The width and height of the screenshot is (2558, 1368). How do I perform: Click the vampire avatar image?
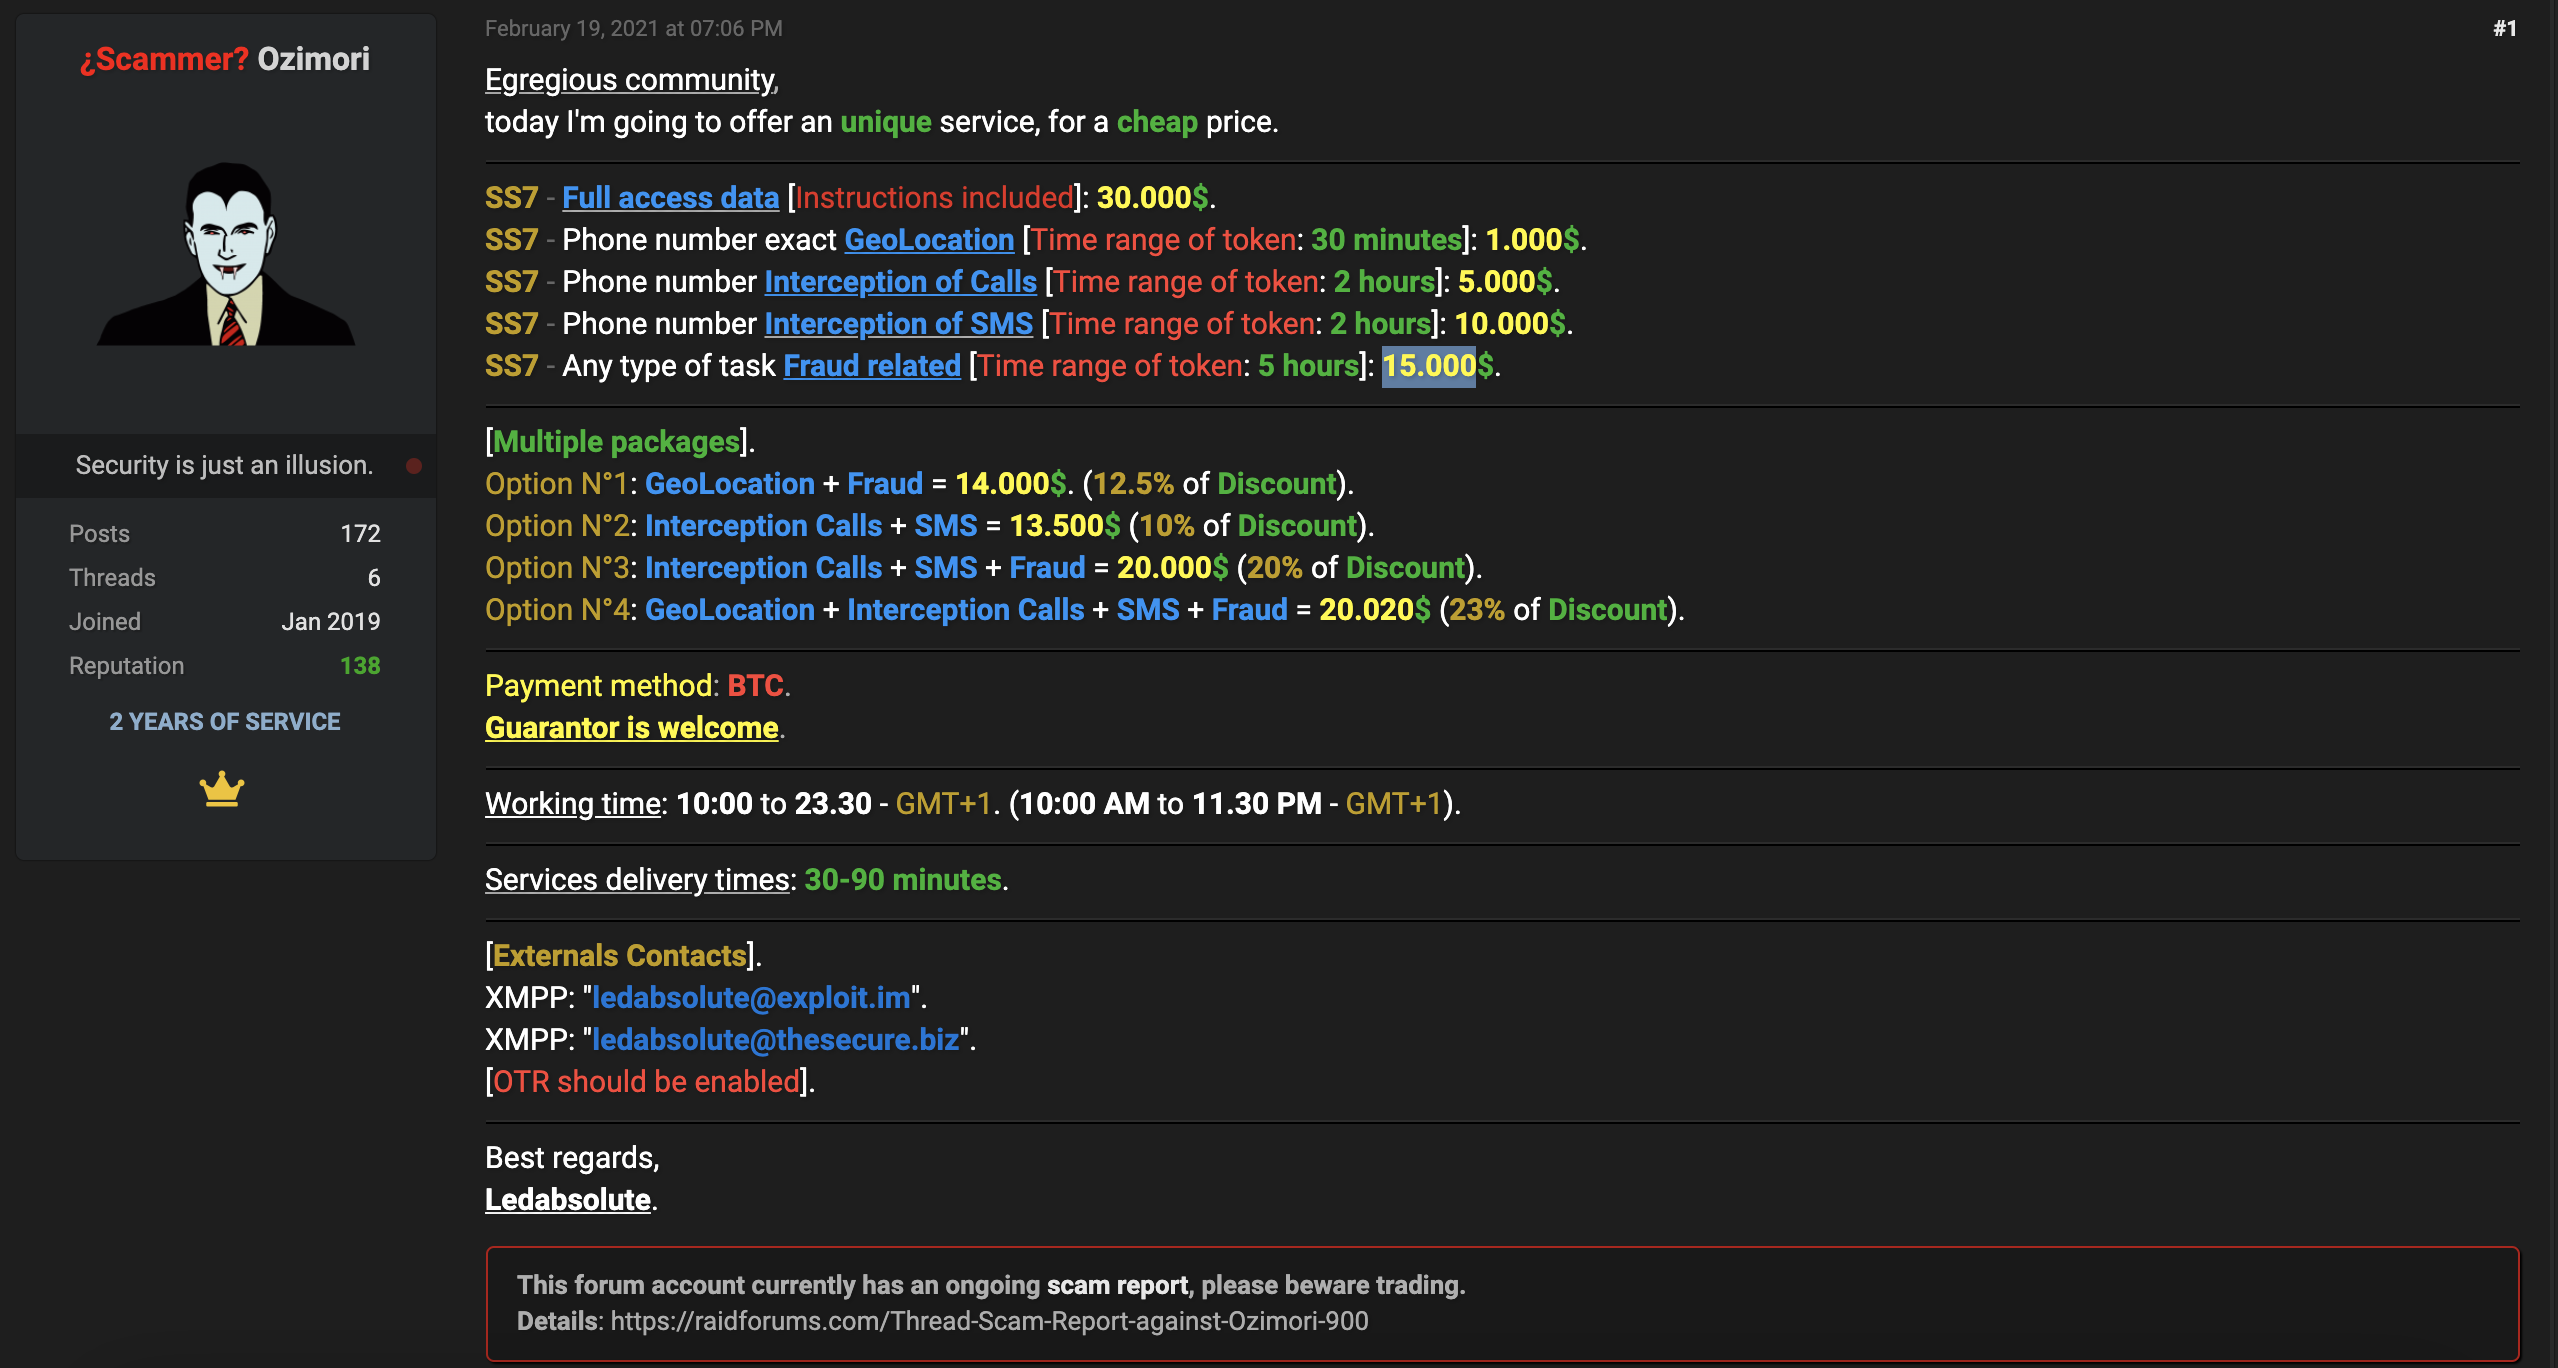tap(226, 254)
